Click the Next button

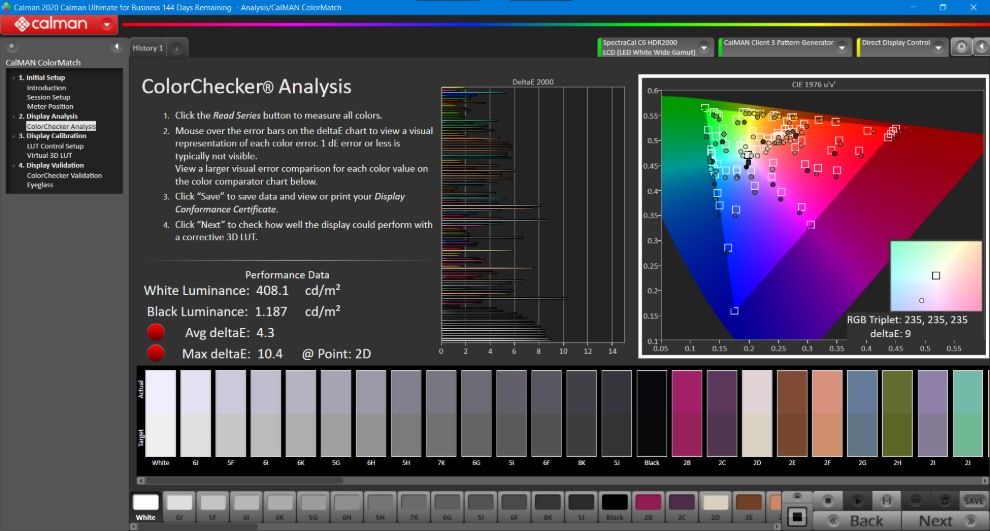point(944,521)
